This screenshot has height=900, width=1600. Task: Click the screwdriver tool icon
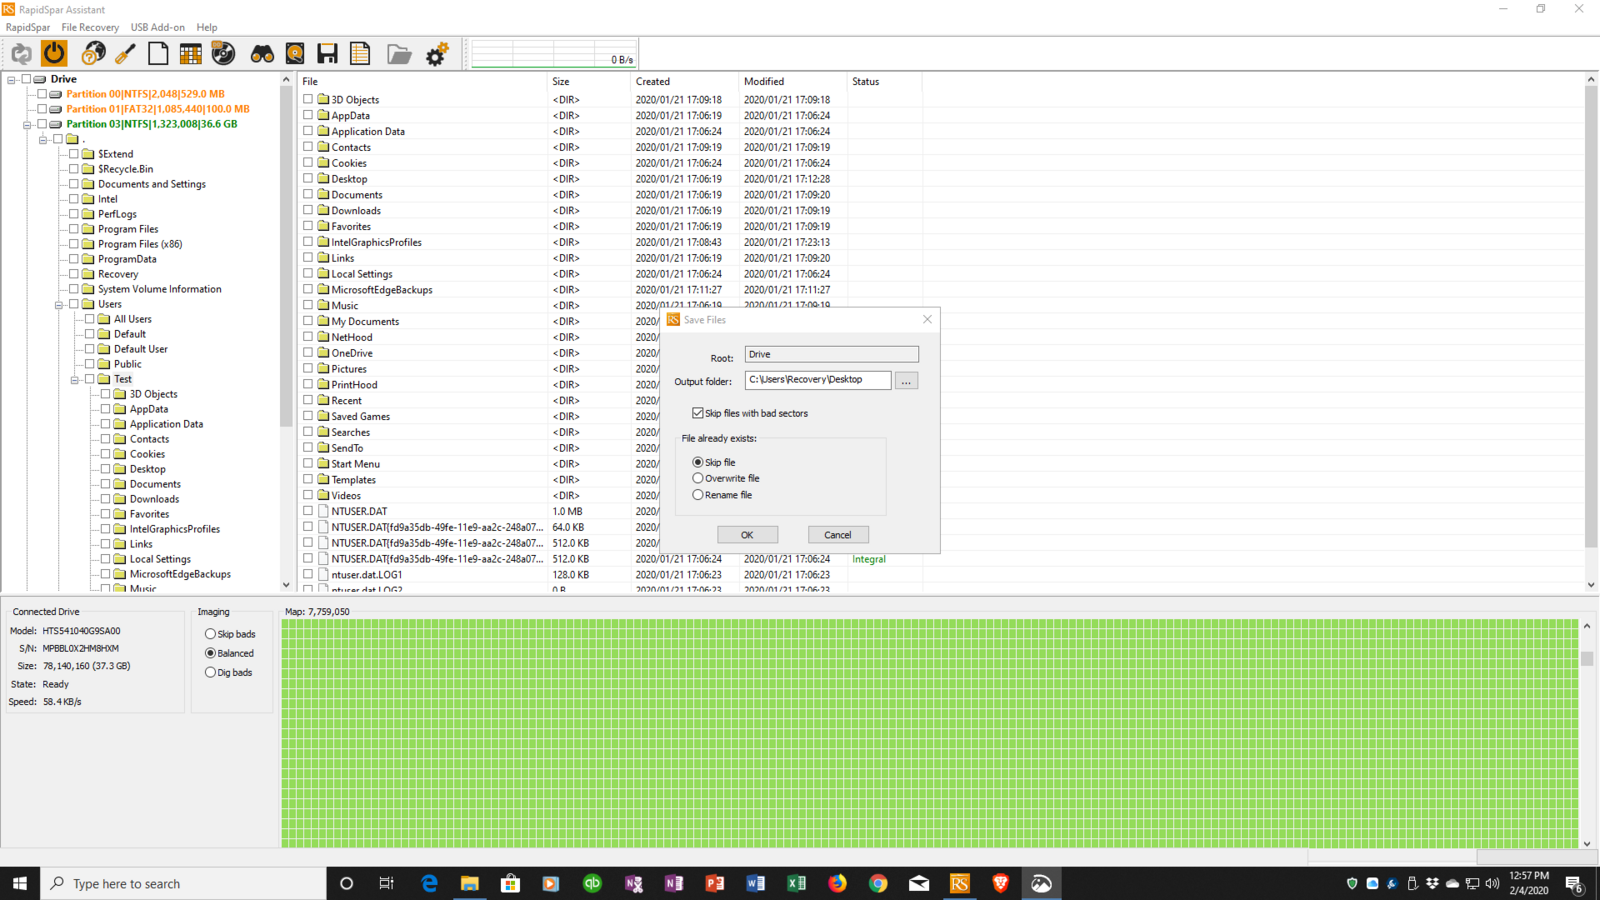click(x=125, y=54)
